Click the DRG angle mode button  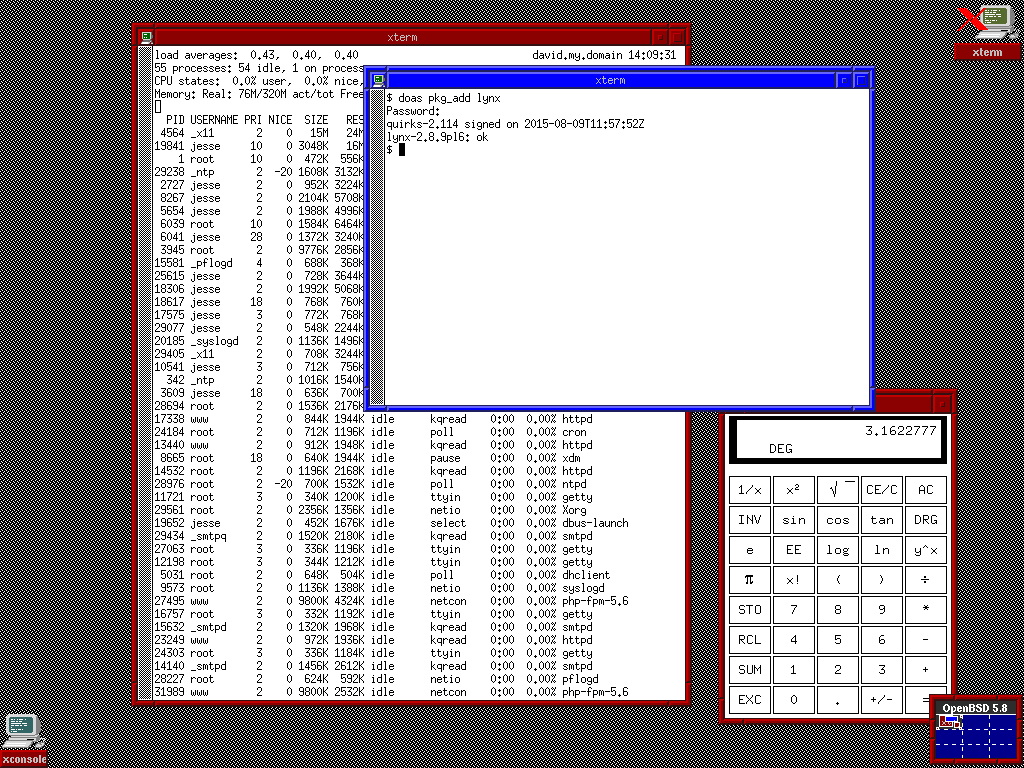point(925,520)
